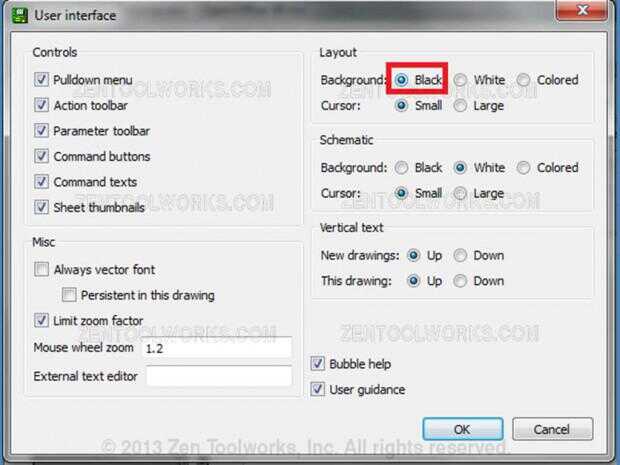The image size is (620, 465).
Task: Toggle the Action toolbar checkbox
Action: click(x=42, y=106)
